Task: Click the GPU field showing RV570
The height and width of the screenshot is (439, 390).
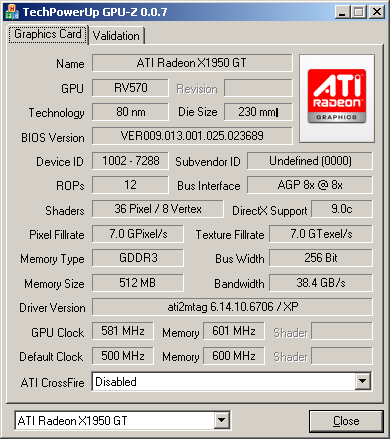Action: tap(130, 88)
